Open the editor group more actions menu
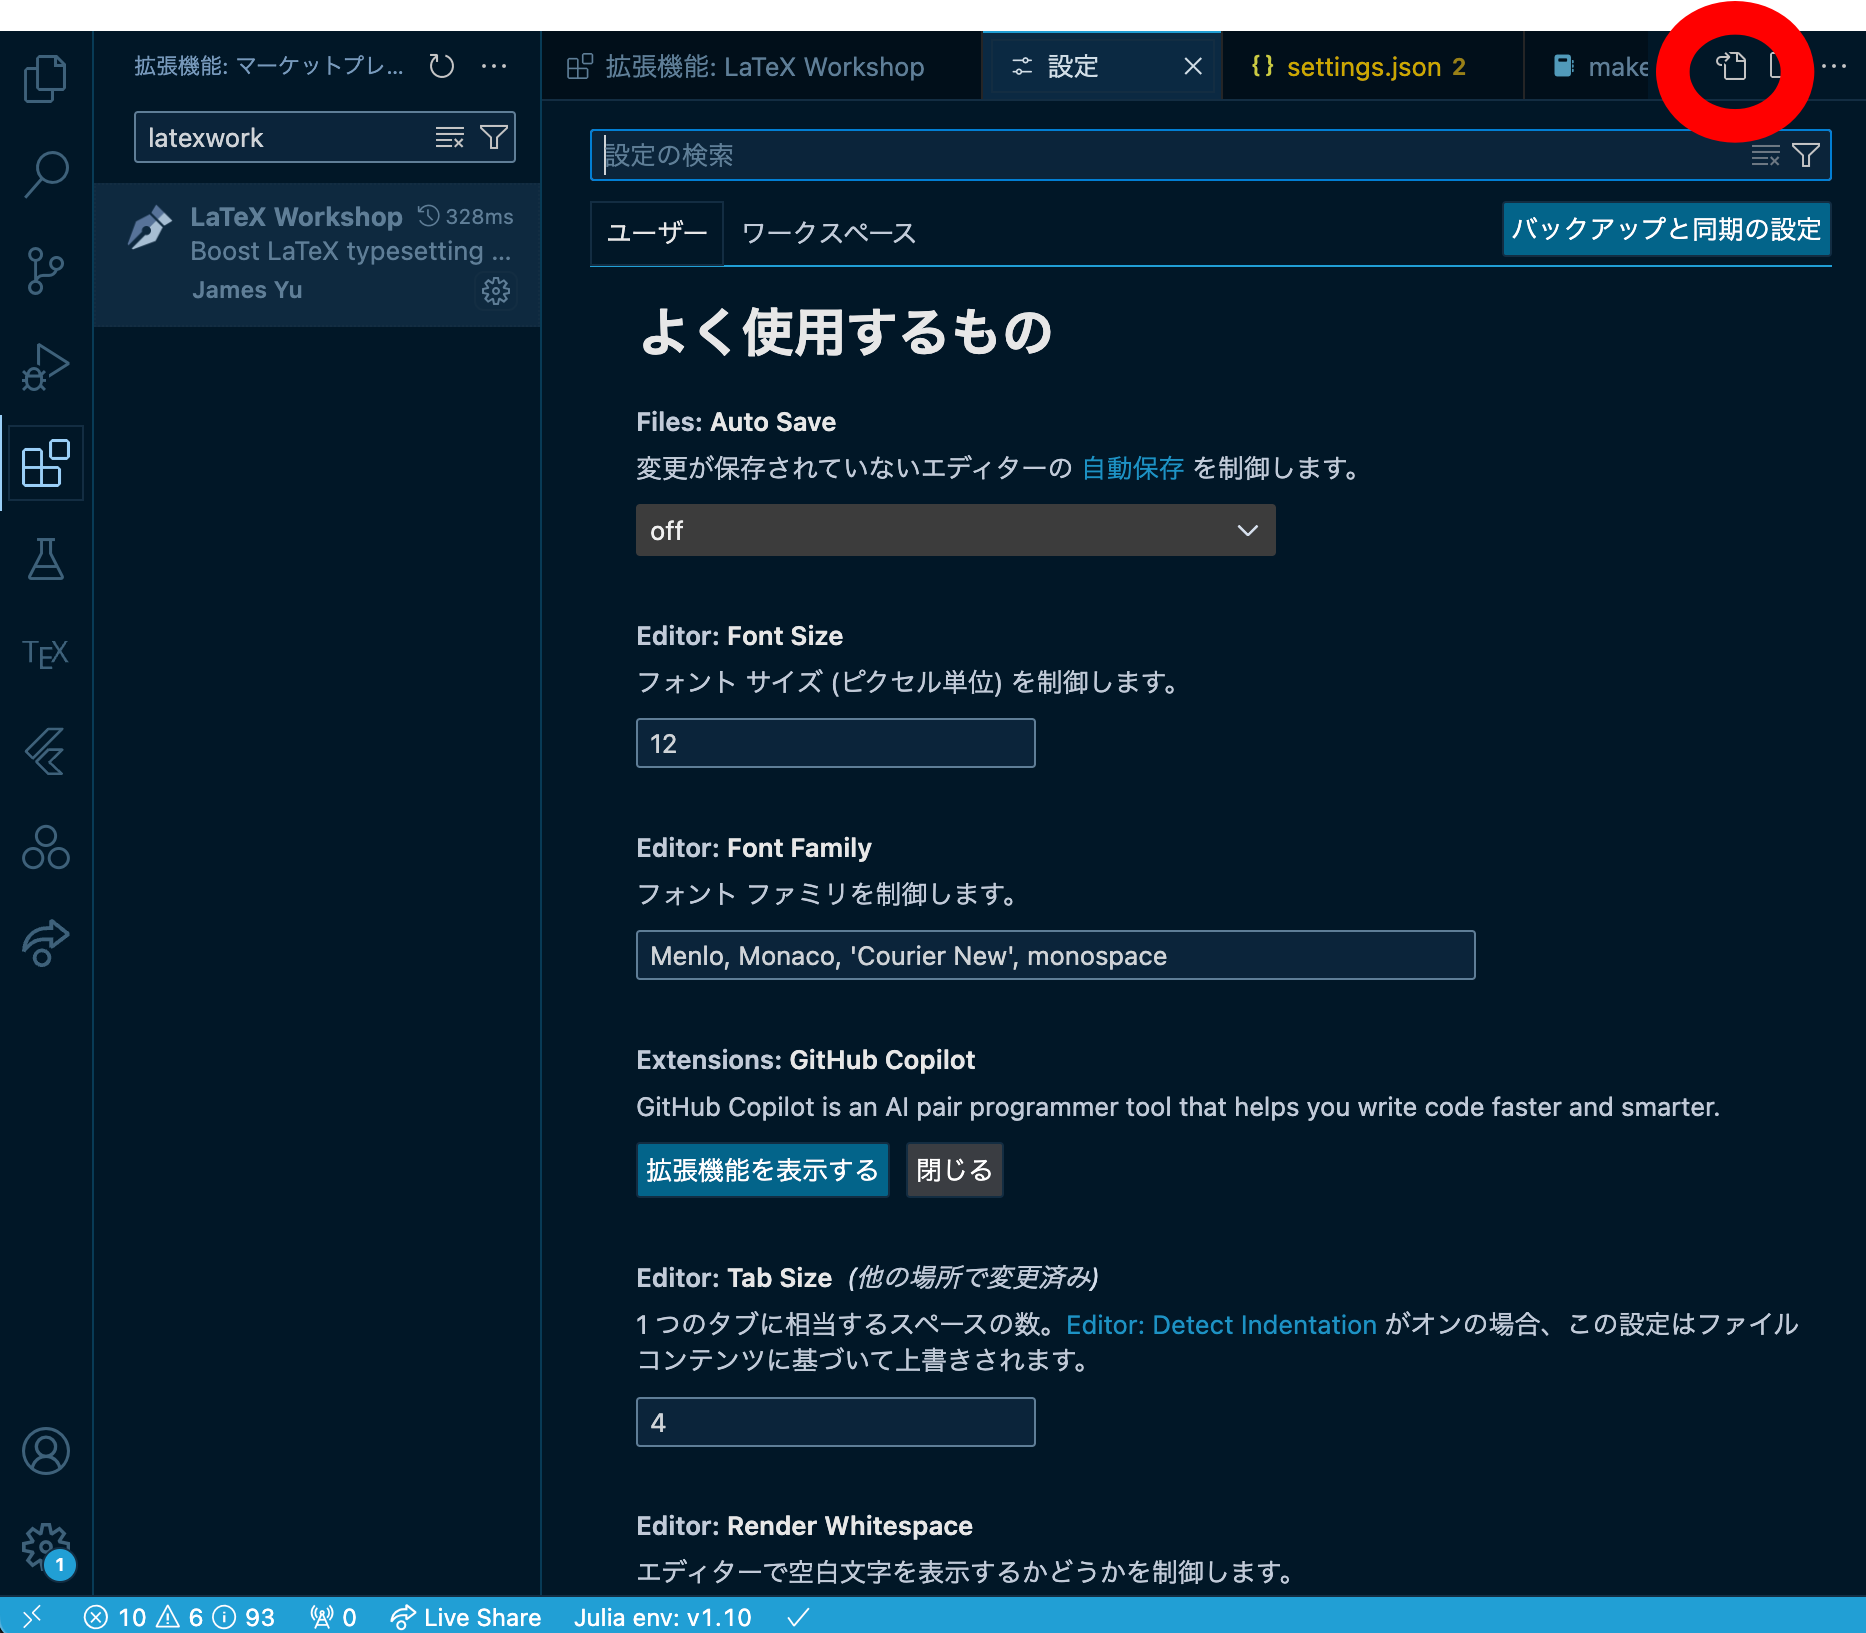This screenshot has width=1866, height=1633. pos(1836,66)
